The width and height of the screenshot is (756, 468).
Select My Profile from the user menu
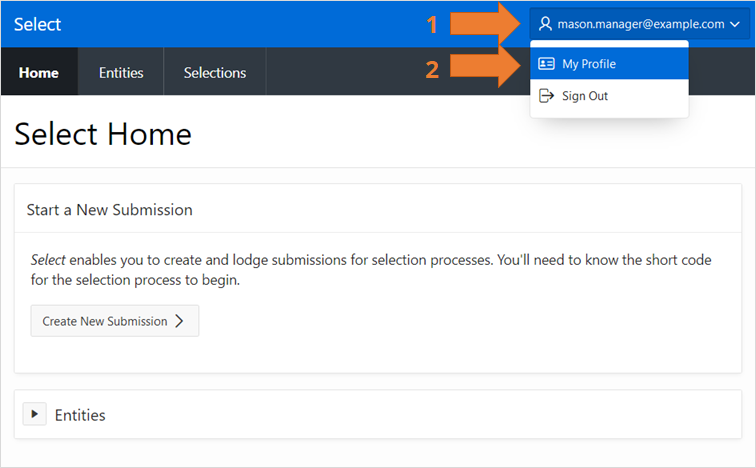point(589,64)
